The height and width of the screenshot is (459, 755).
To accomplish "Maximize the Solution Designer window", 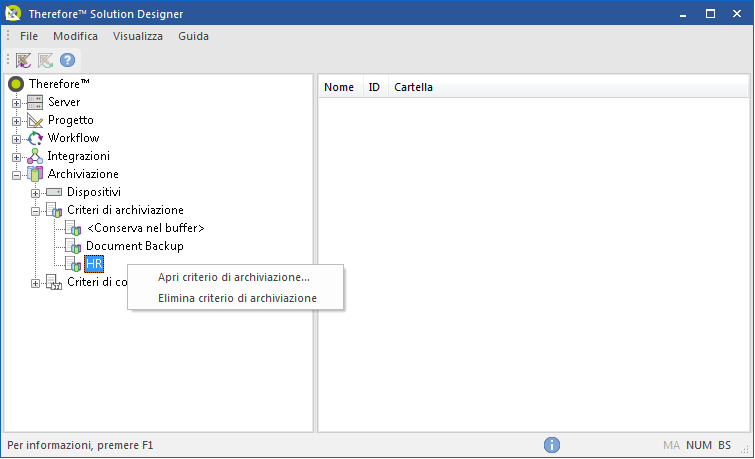I will coord(710,13).
